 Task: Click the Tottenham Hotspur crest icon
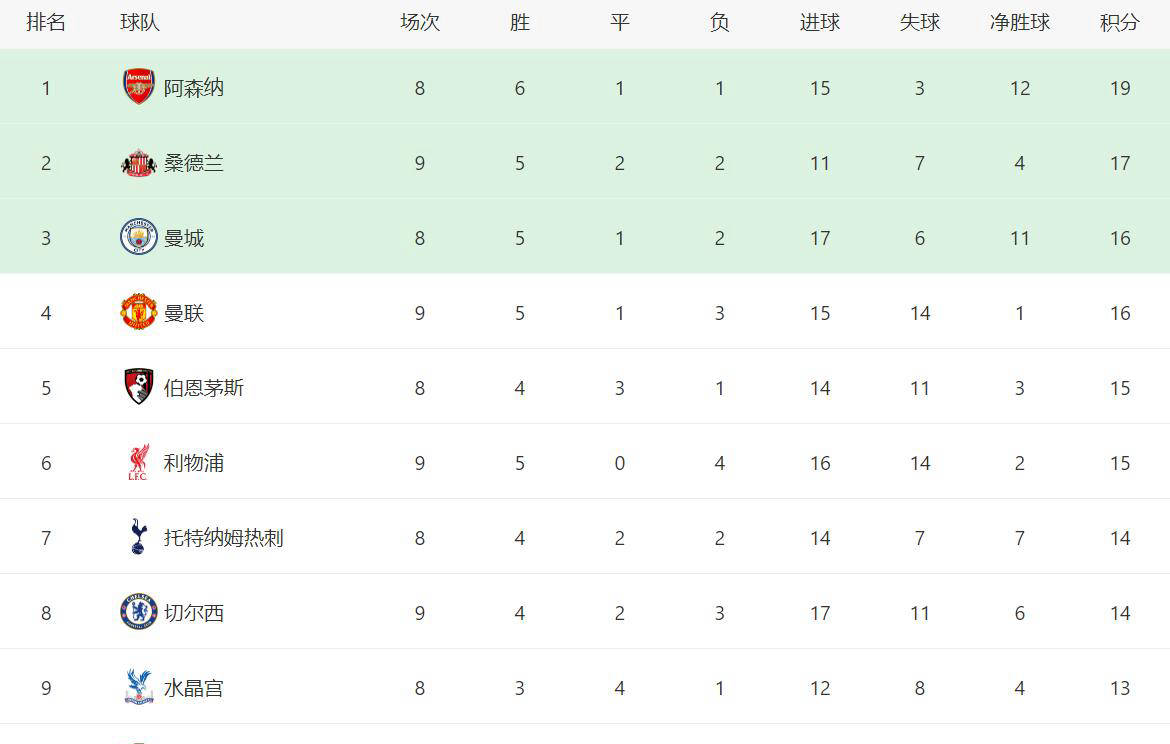tap(139, 537)
